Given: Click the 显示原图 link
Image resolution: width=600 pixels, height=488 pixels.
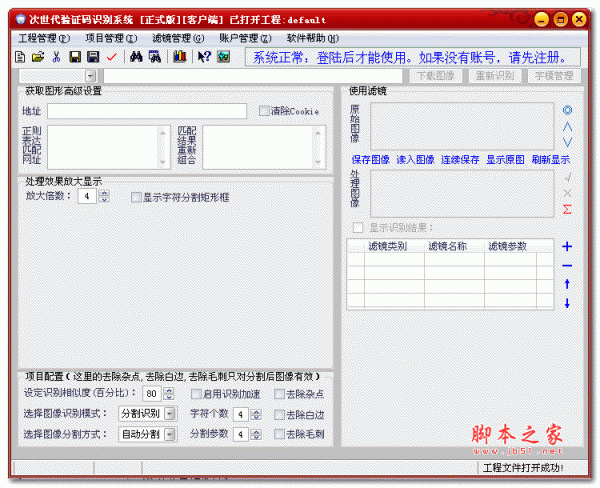Looking at the screenshot, I should 505,160.
